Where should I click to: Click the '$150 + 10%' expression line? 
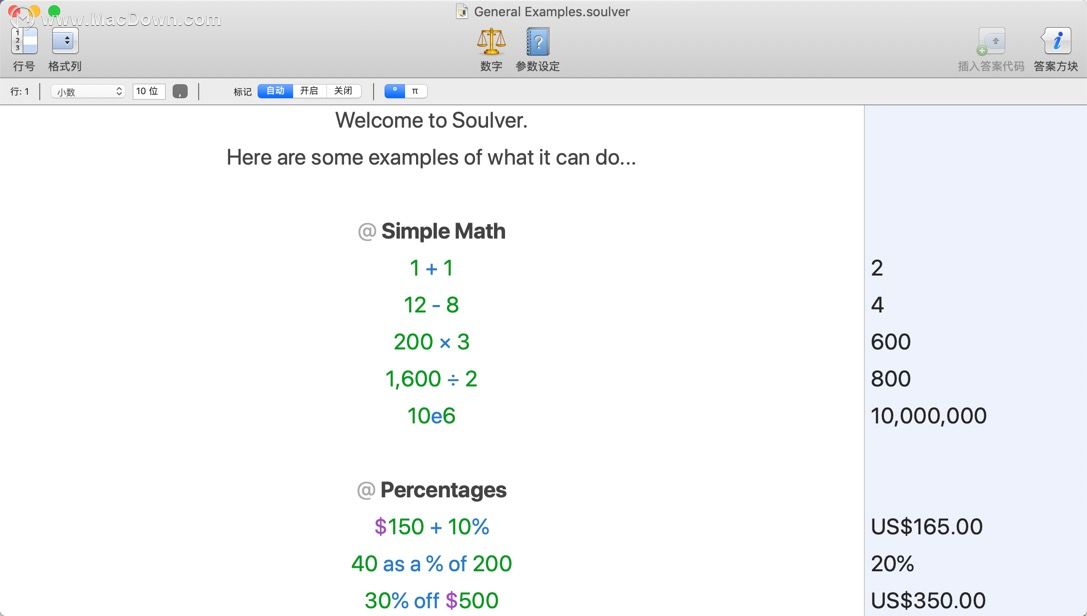431,527
